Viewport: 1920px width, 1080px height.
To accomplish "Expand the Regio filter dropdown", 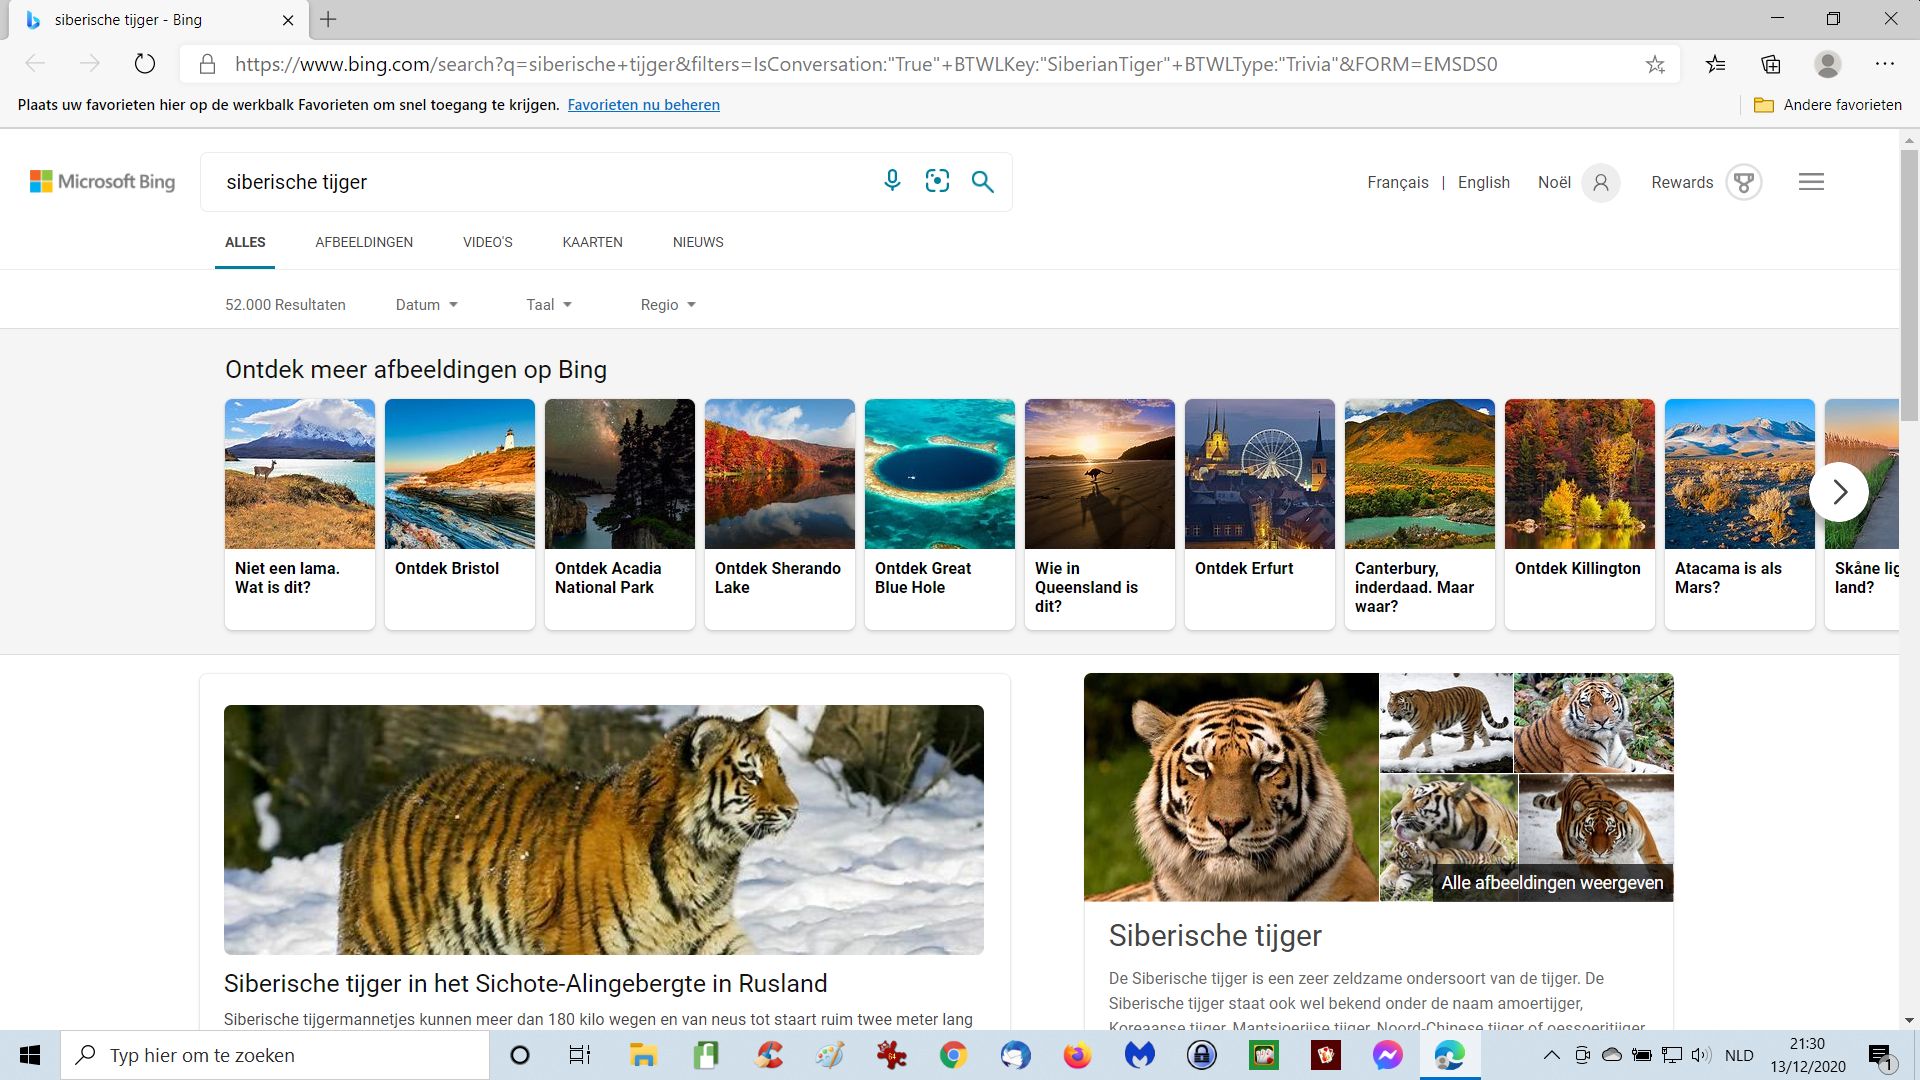I will (x=668, y=305).
